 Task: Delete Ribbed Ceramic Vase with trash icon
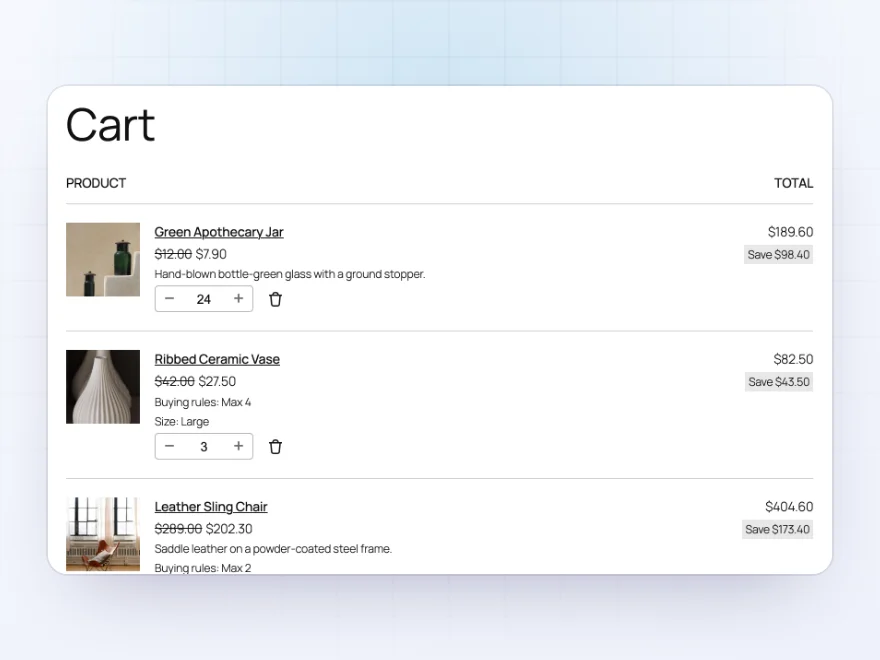pos(275,447)
